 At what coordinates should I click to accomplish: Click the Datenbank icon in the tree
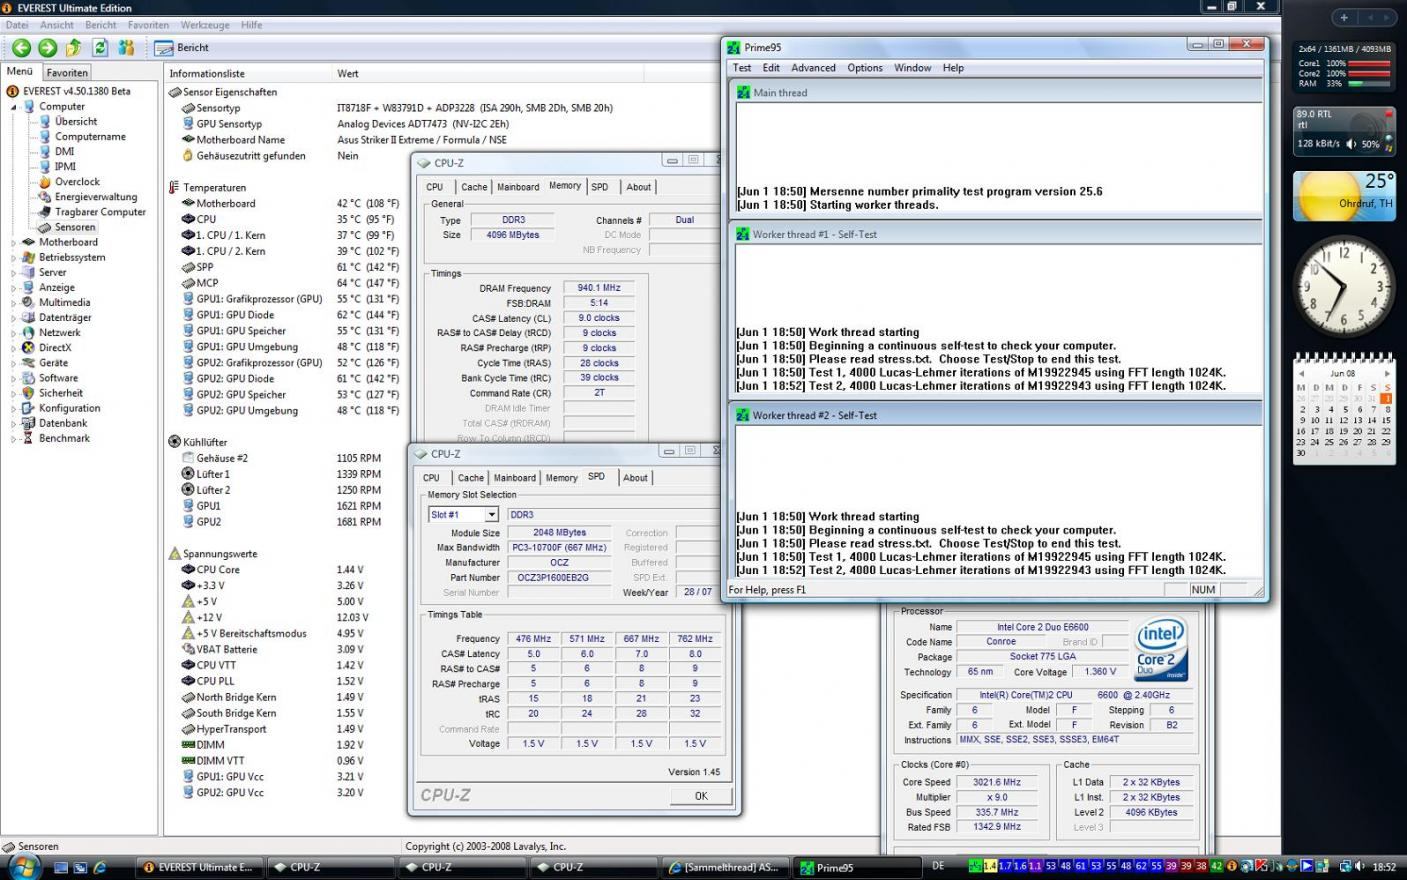[x=28, y=423]
